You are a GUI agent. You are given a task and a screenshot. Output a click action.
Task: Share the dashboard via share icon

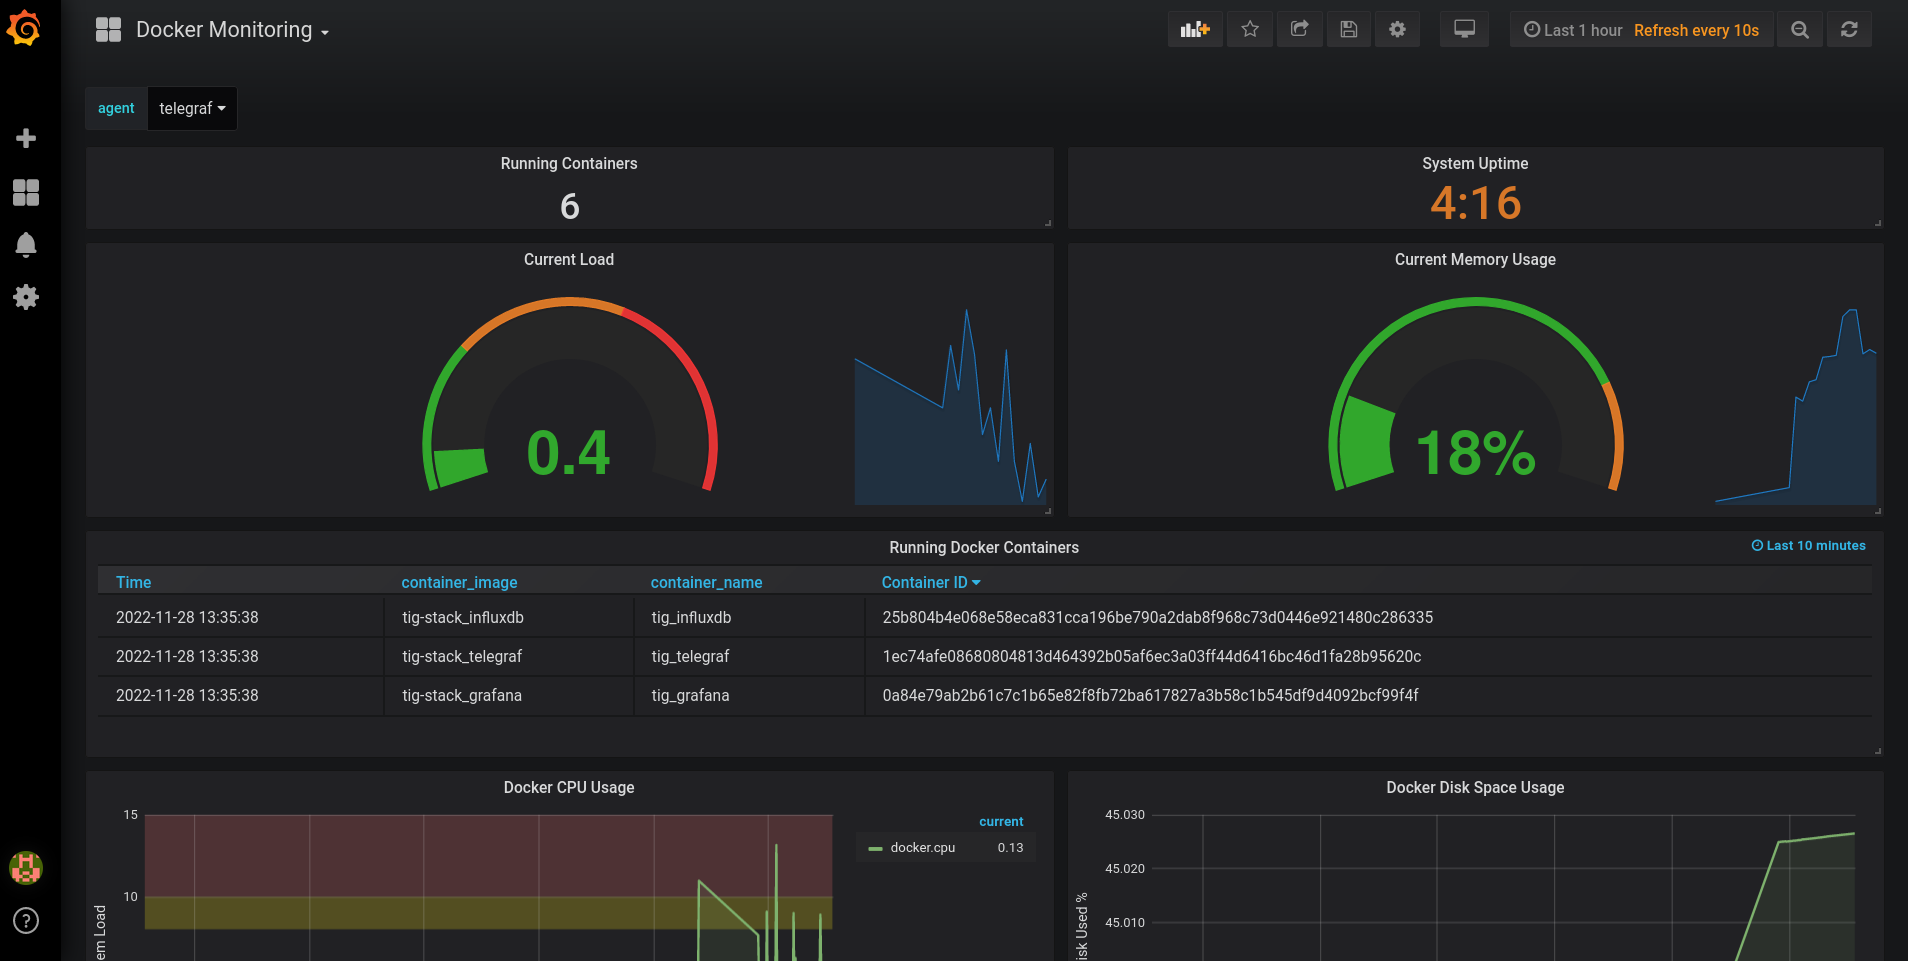[x=1299, y=30]
